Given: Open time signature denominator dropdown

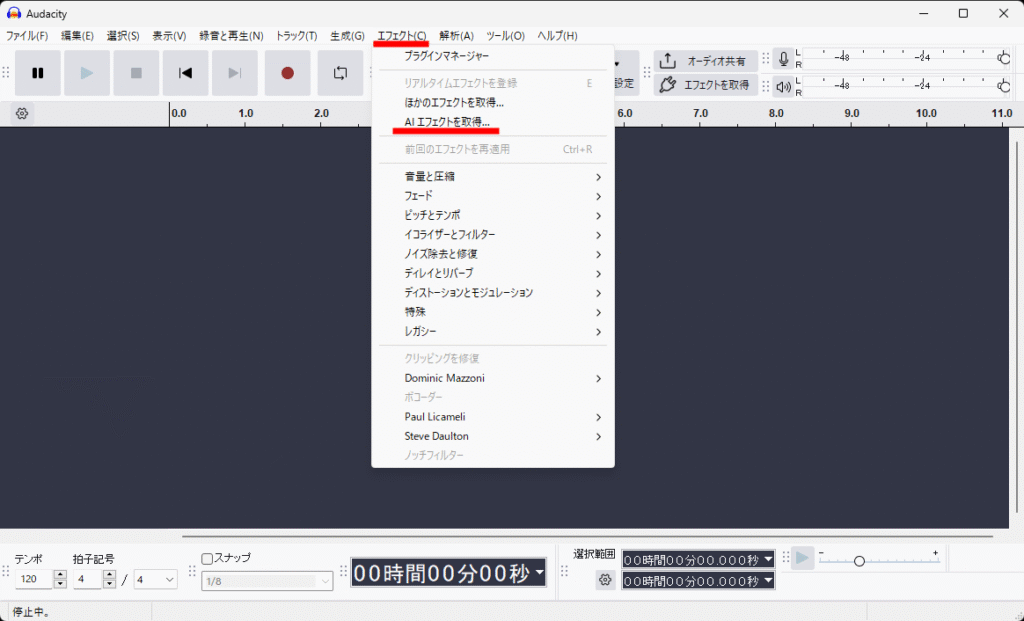Looking at the screenshot, I should [155, 579].
